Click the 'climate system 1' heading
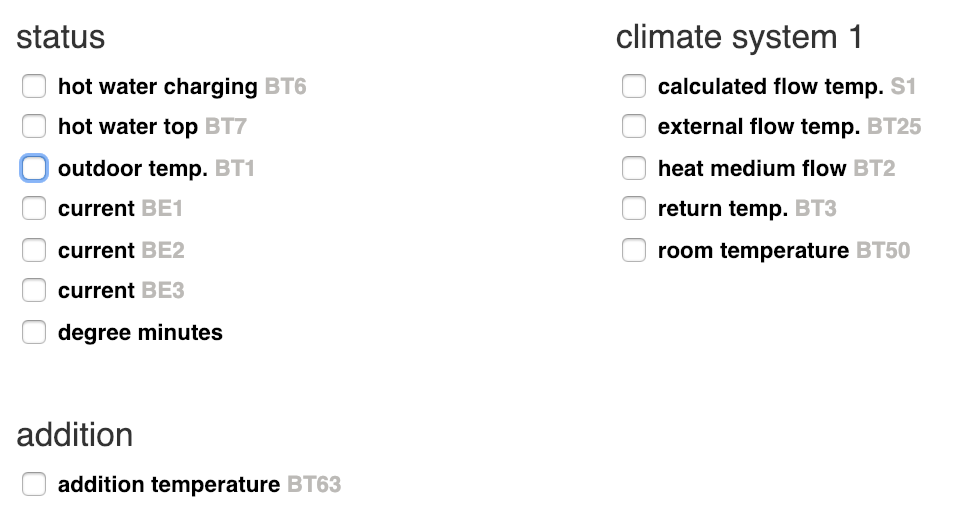The height and width of the screenshot is (522, 960). click(739, 38)
